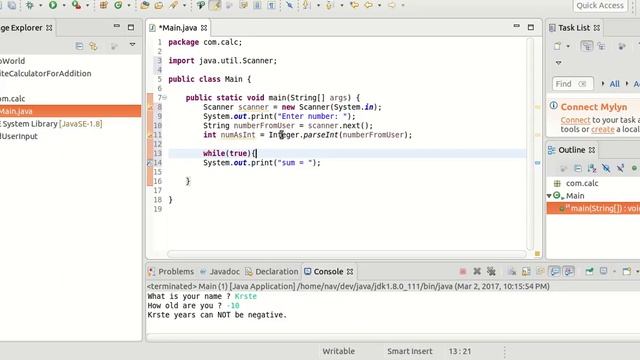Click the Quick Access search field

tap(600, 5)
